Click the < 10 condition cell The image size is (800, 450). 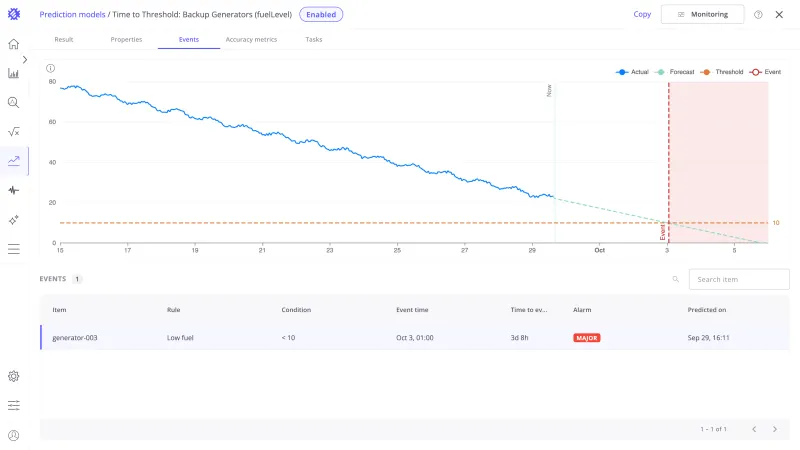[x=288, y=338]
